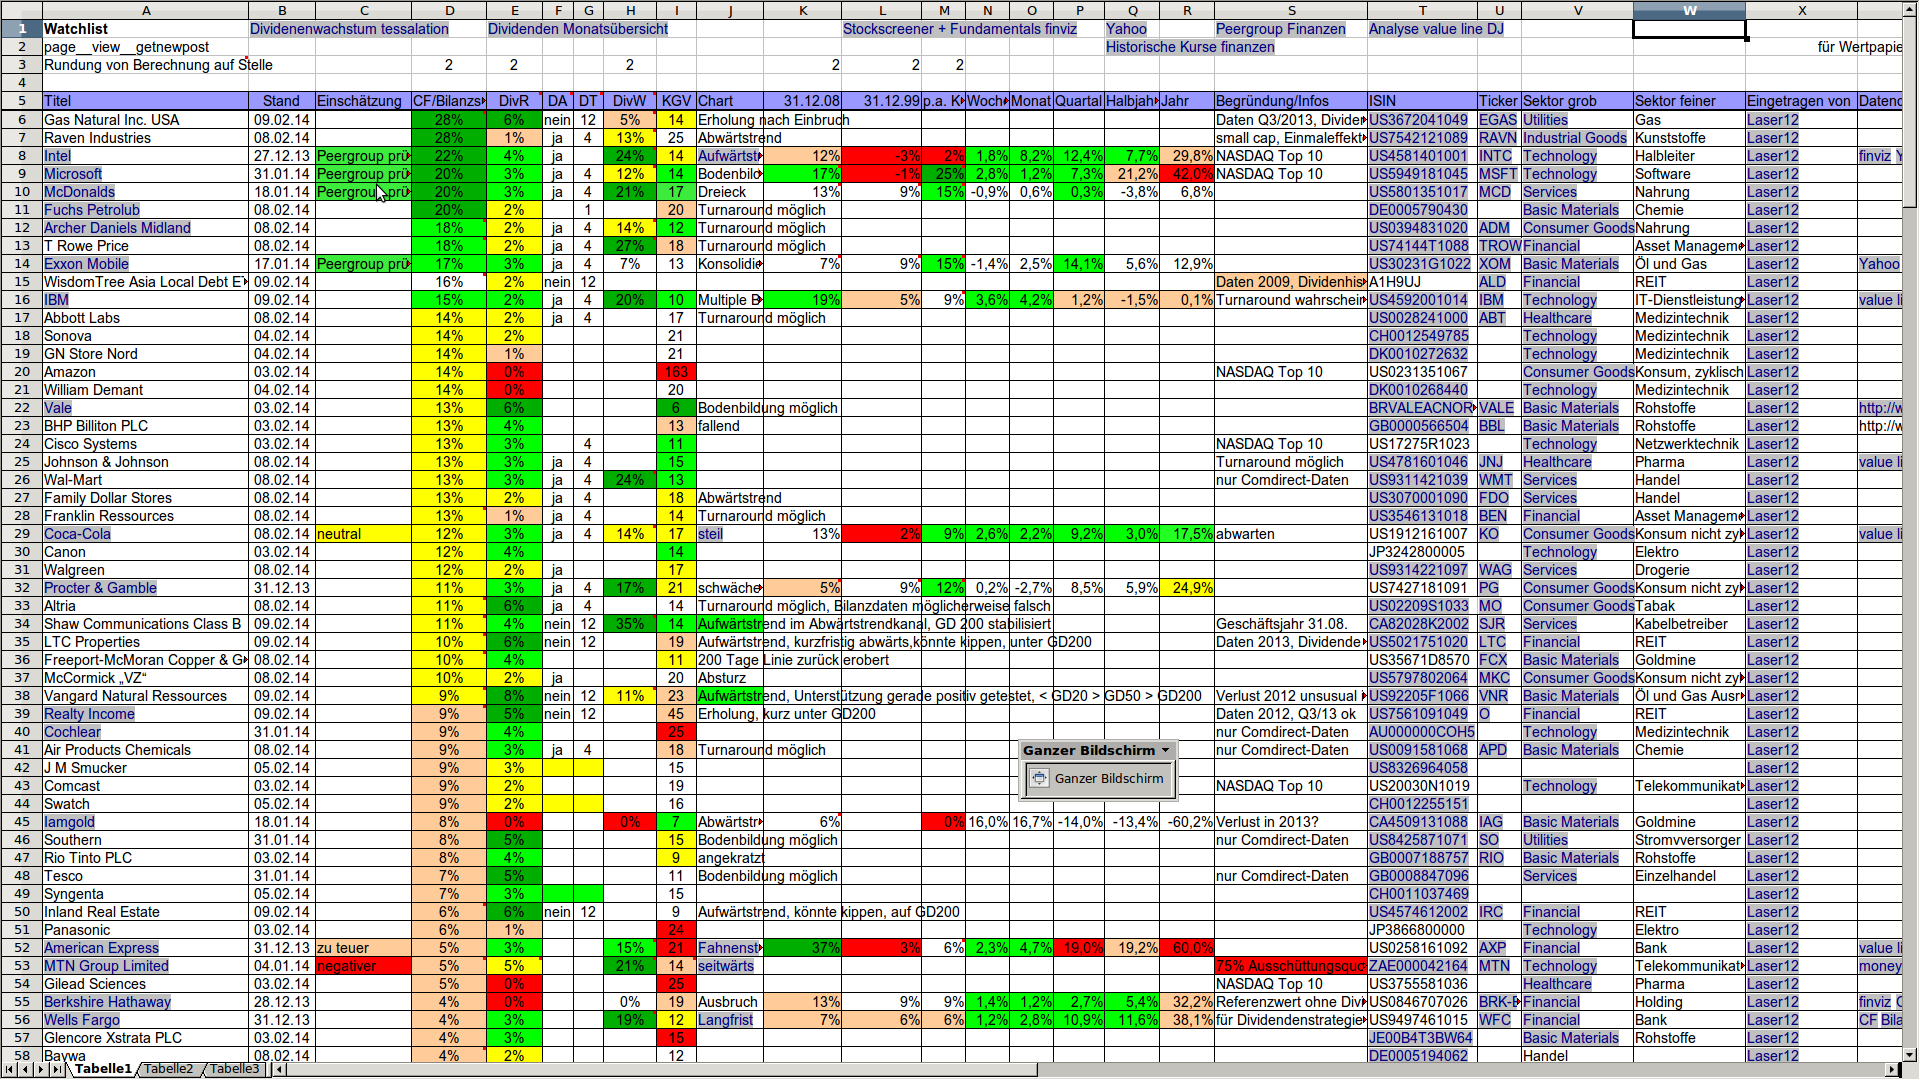Viewport: 1920px width, 1080px height.
Task: Click the Select All corner box
Action: pos(21,10)
